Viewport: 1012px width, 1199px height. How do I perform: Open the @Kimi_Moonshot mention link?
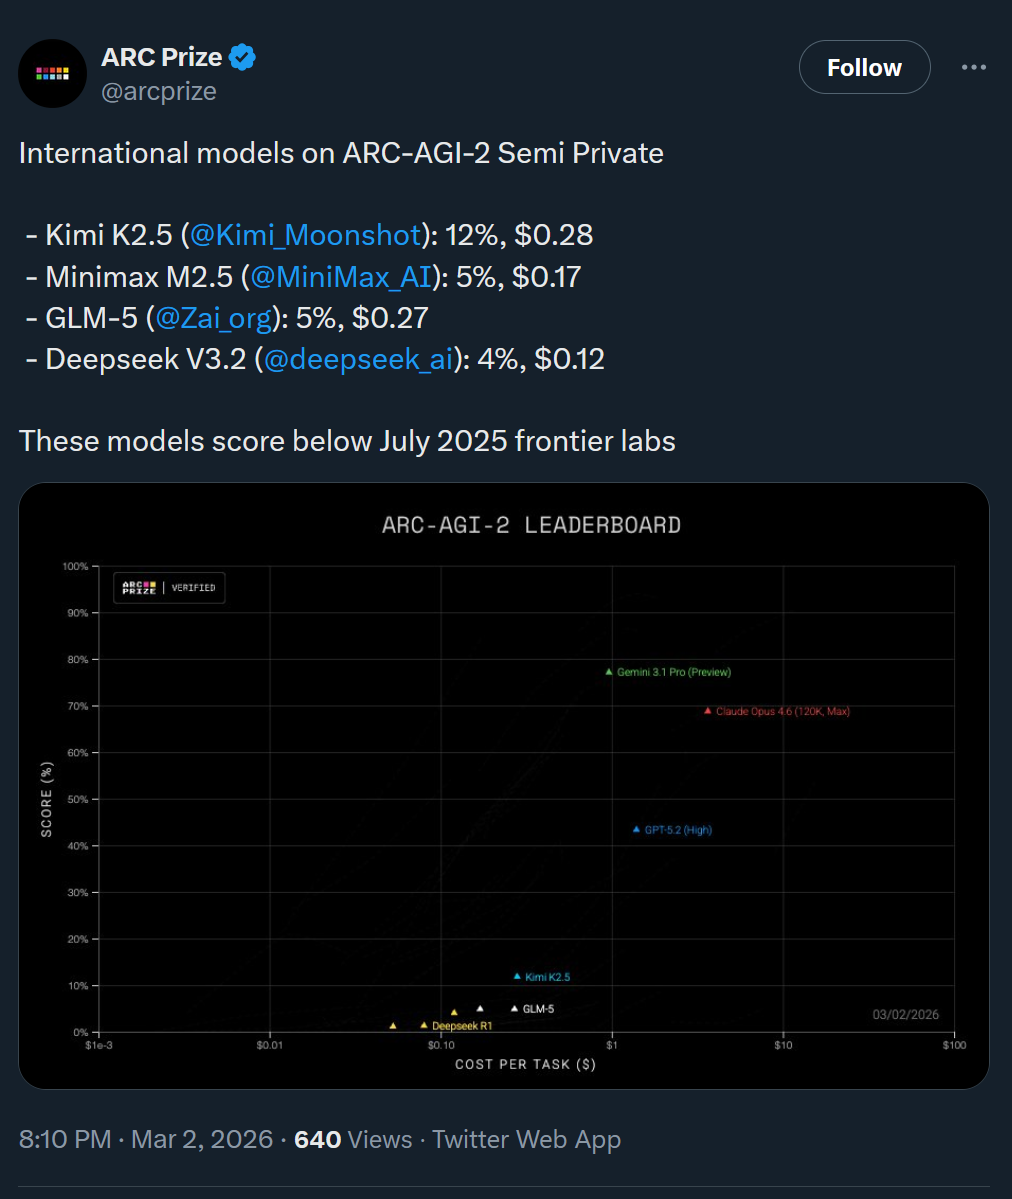(307, 235)
